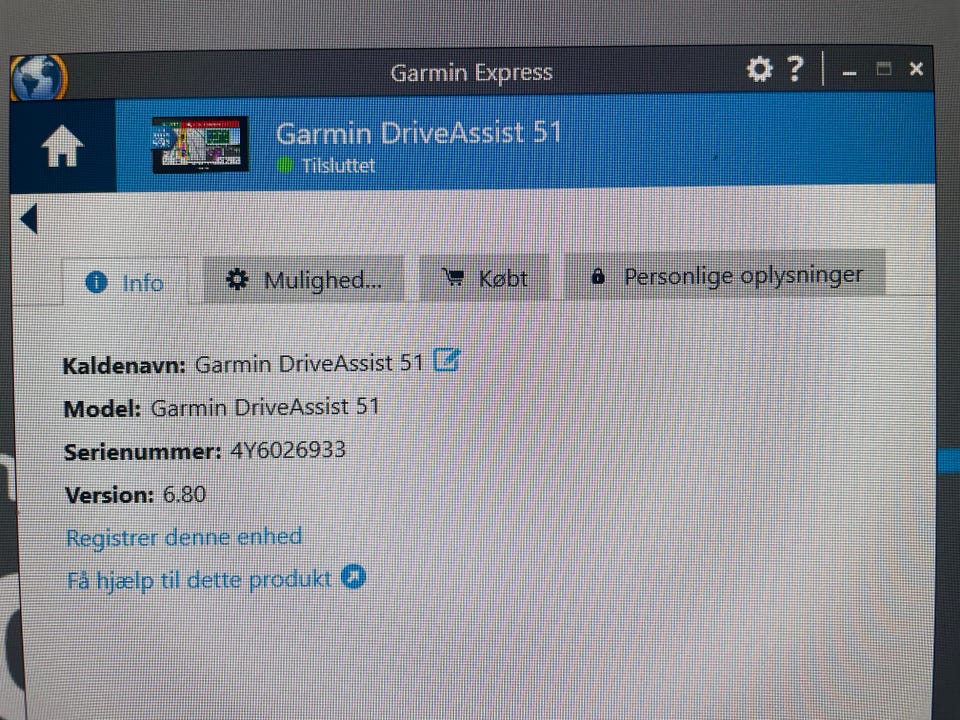960x720 pixels.
Task: Maximize the Garmin Express window
Action: pos(883,69)
